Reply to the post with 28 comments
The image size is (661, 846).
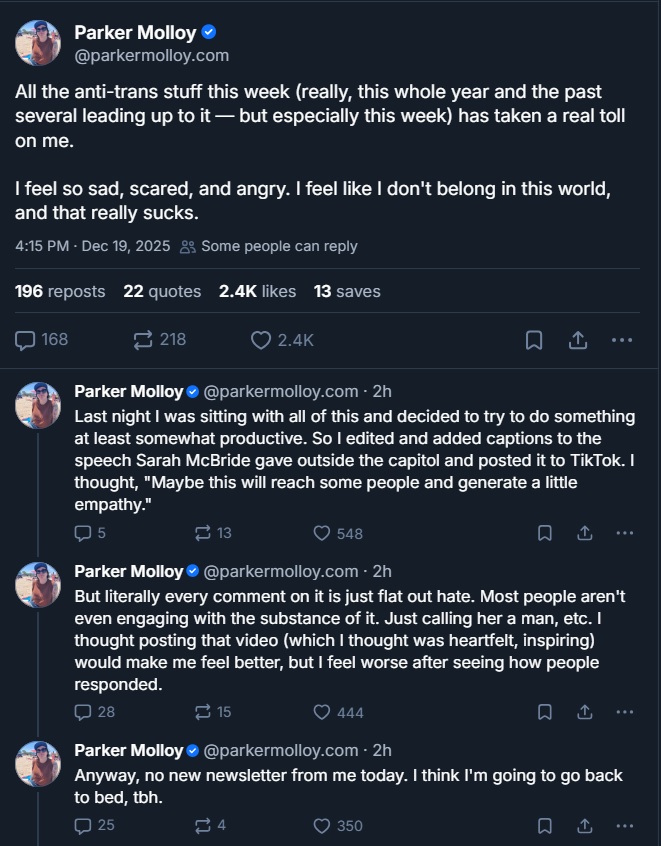pyautogui.click(x=84, y=712)
